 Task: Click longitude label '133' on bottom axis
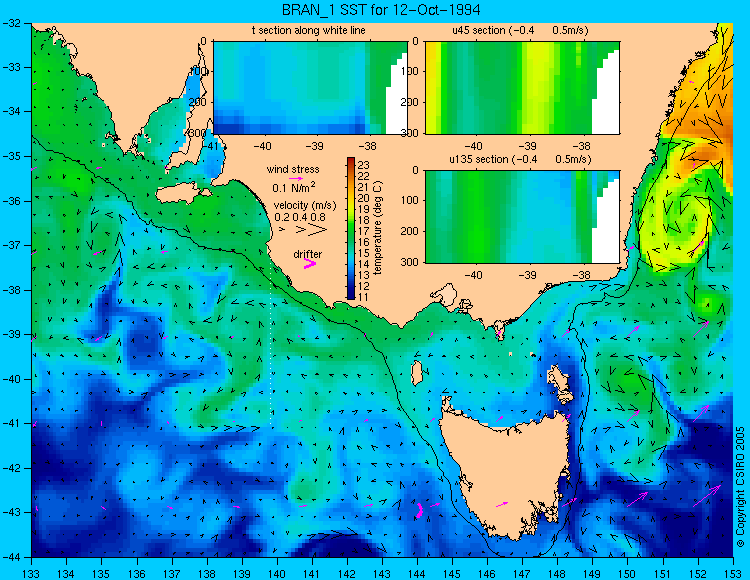pos(32,574)
